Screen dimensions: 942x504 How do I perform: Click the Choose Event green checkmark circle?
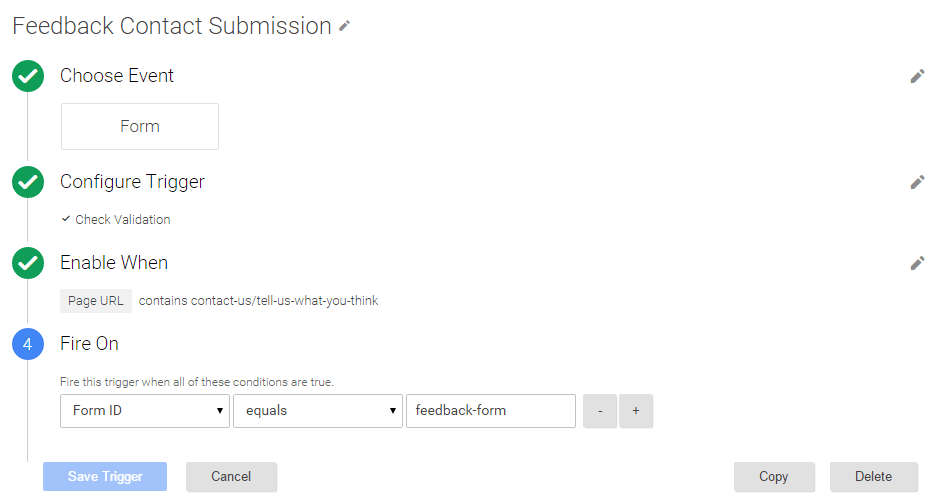coord(28,76)
